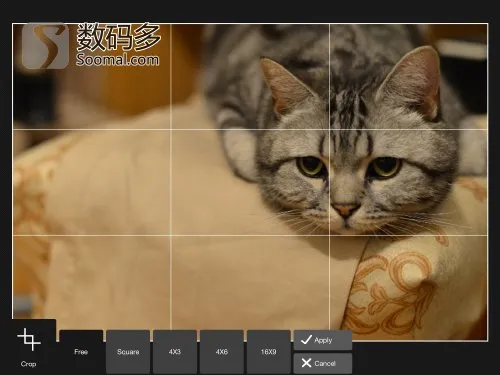Cancel the crop operation
The image size is (500, 375).
[x=323, y=363]
